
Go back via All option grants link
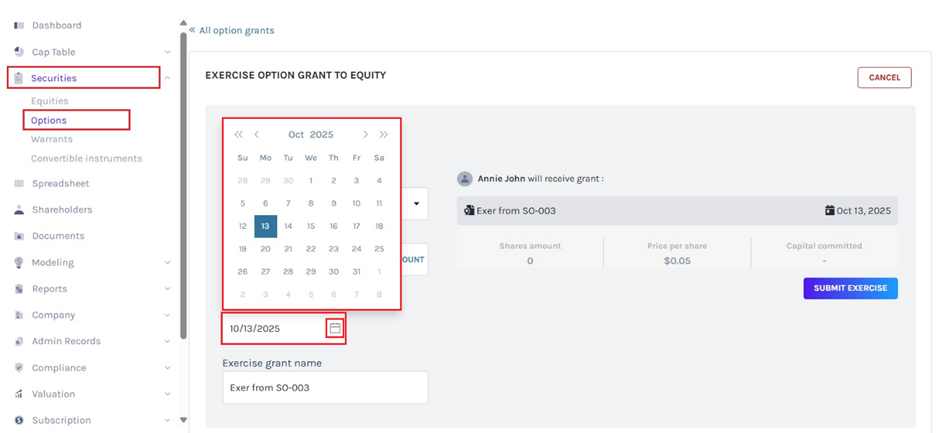pos(236,30)
